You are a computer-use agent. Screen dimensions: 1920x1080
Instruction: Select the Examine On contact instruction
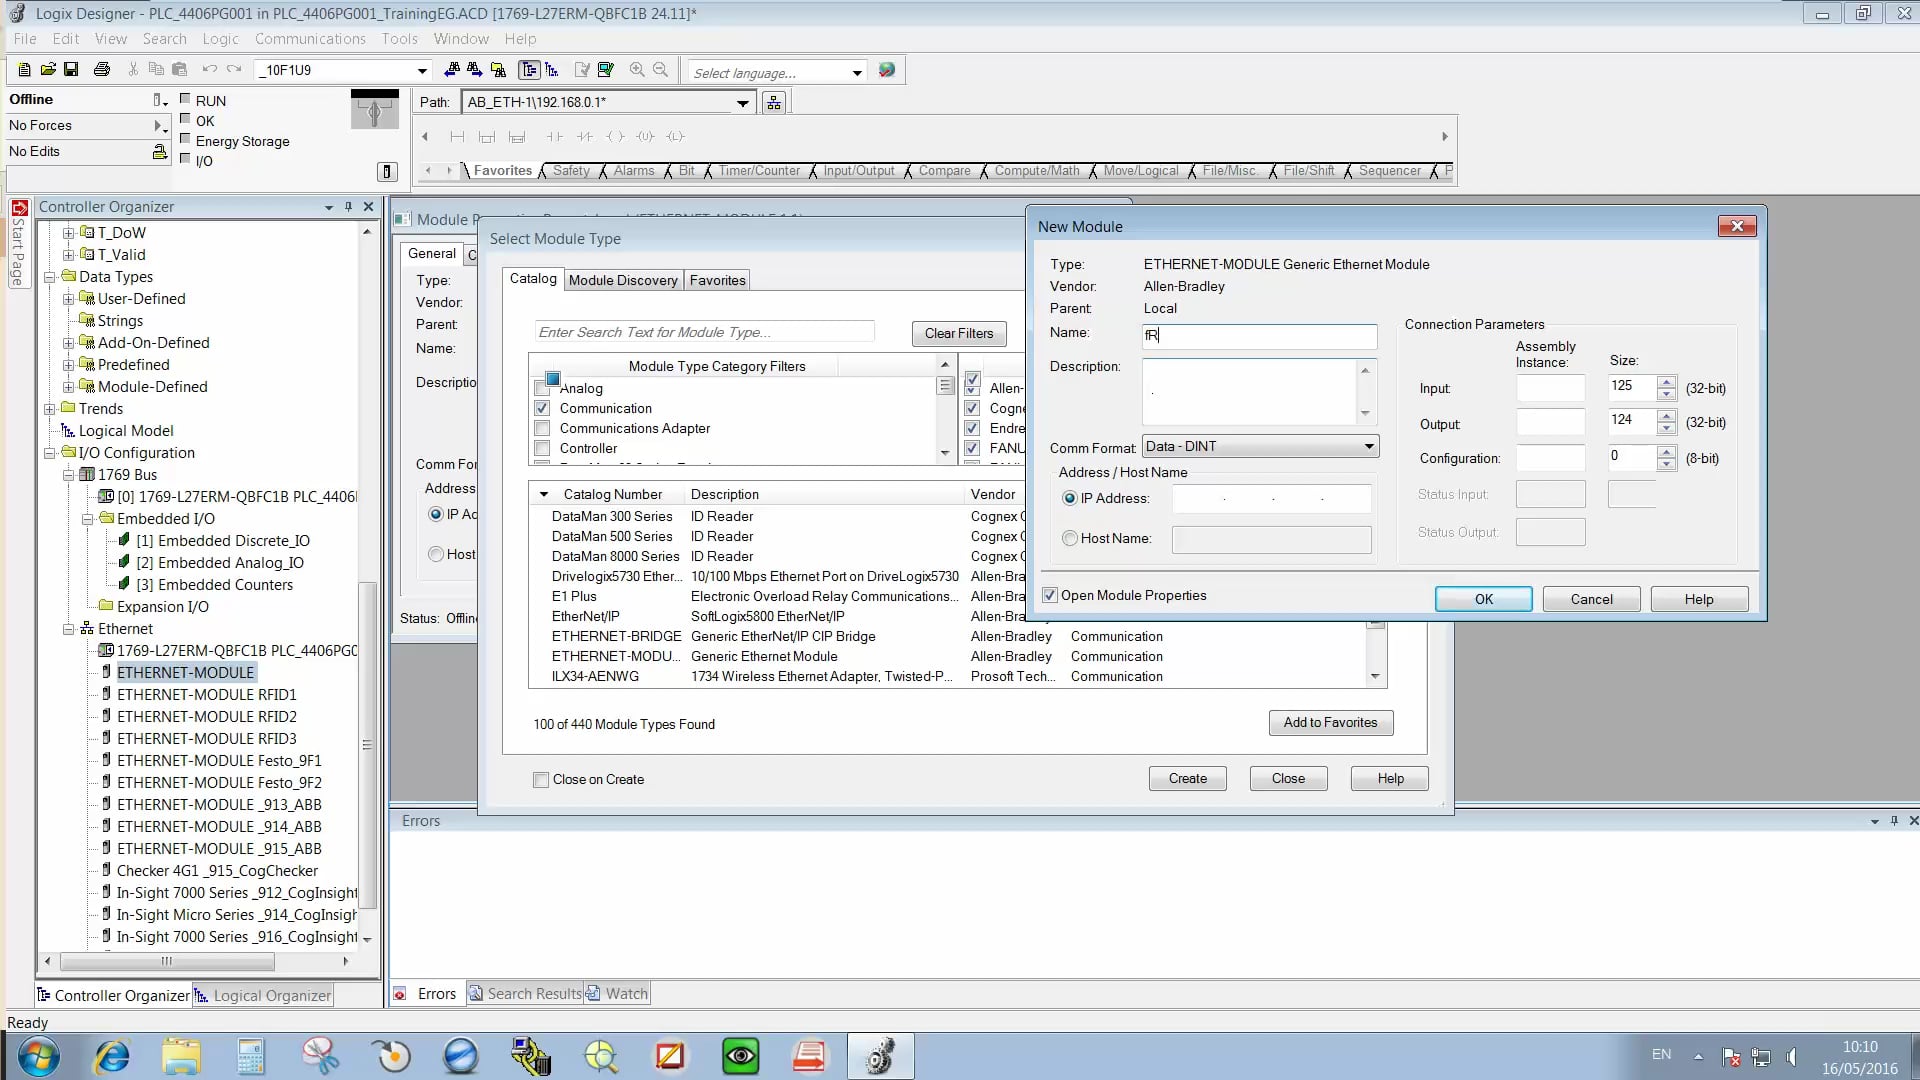click(555, 137)
